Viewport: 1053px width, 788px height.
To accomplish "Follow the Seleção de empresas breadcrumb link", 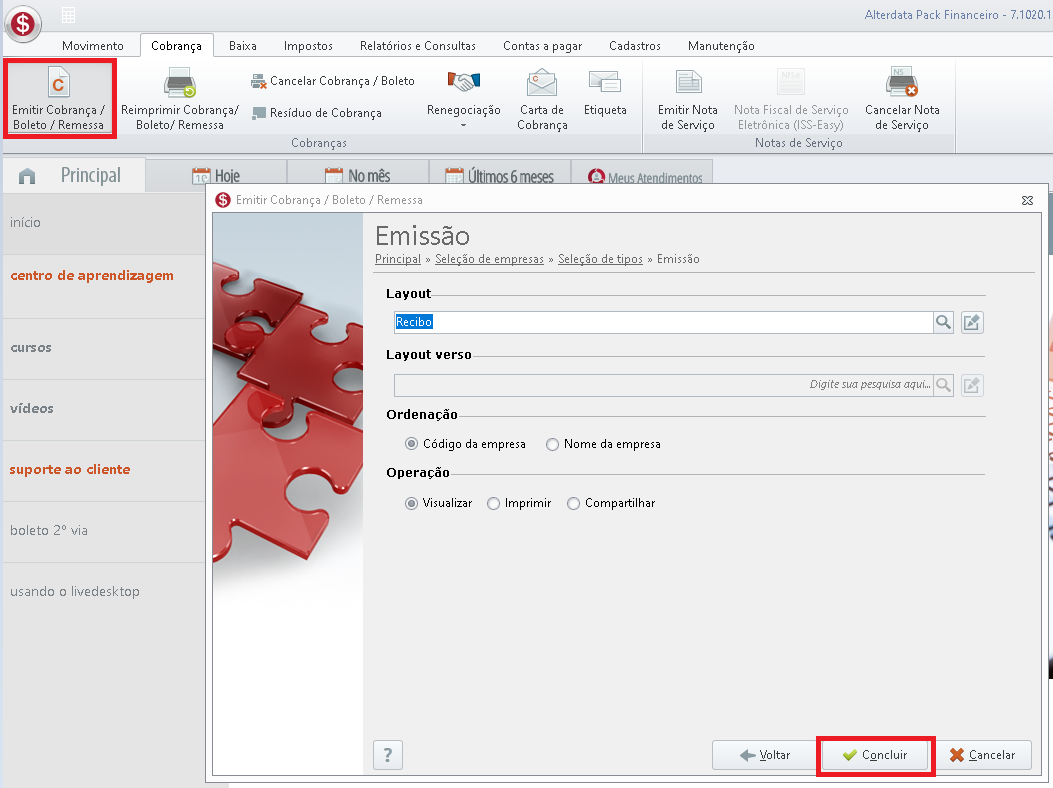I will [489, 259].
